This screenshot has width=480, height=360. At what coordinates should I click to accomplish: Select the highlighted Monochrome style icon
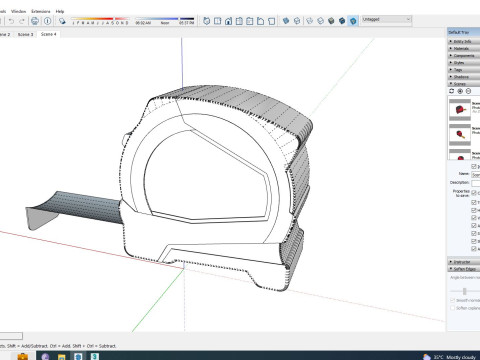(x=353, y=21)
